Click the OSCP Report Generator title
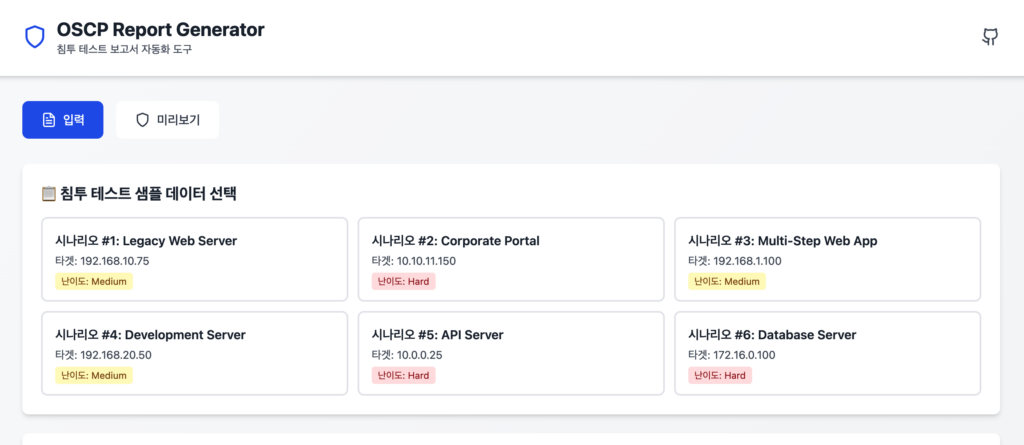 (161, 30)
